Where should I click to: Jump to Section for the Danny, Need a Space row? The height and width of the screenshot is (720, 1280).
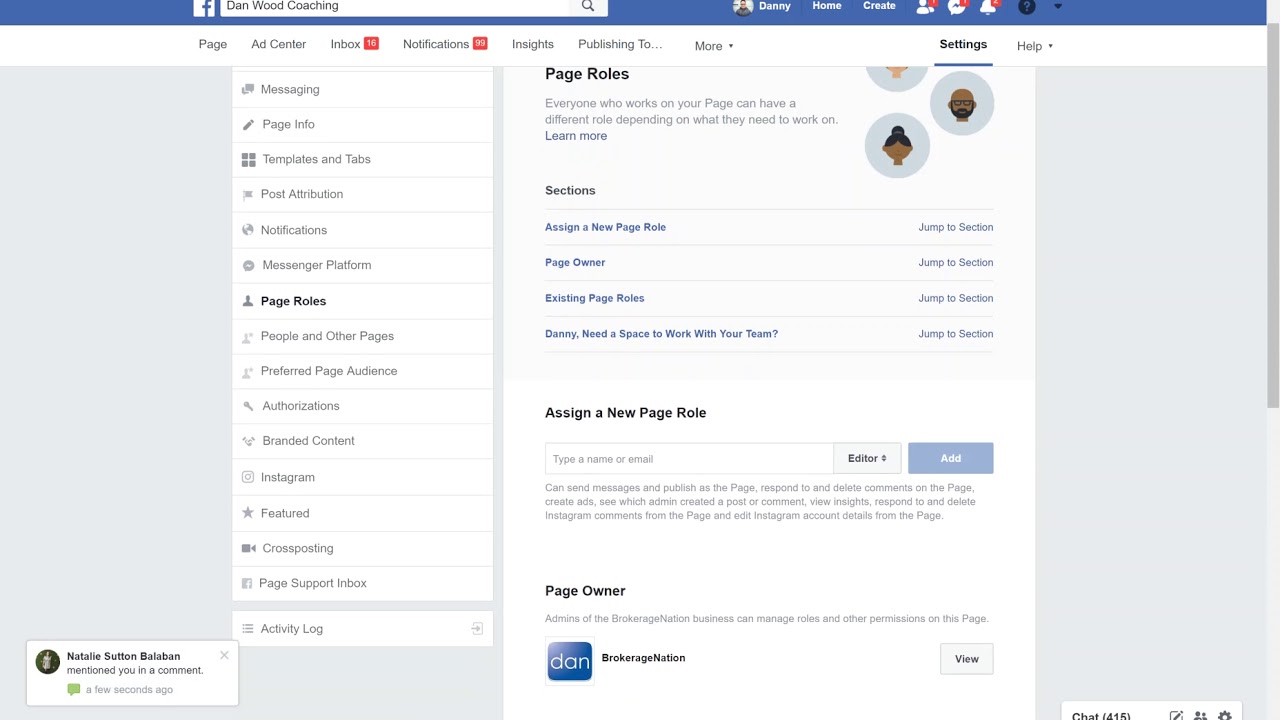click(x=956, y=334)
